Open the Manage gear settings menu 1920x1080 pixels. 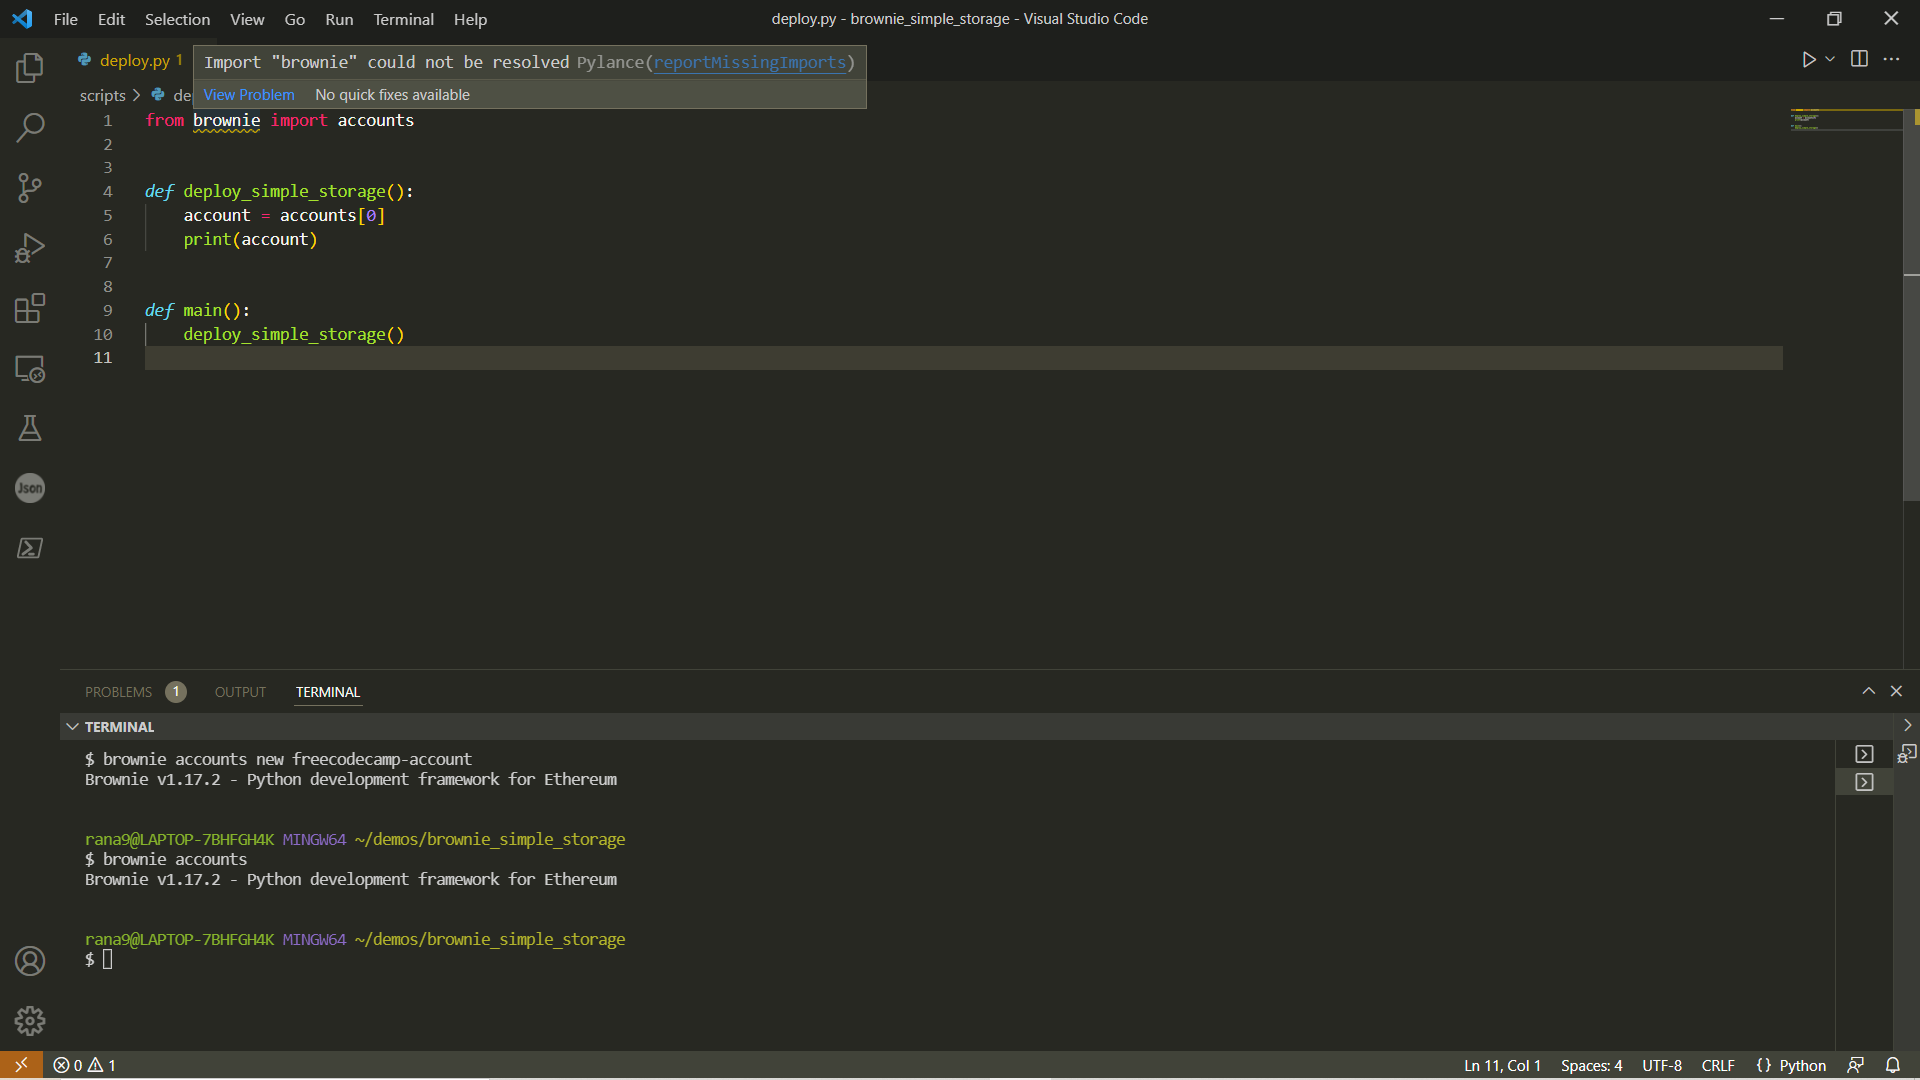point(30,1021)
